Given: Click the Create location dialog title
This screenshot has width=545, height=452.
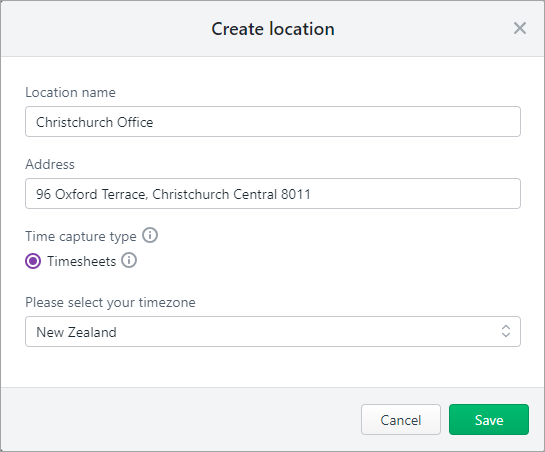Looking at the screenshot, I should pos(273,29).
